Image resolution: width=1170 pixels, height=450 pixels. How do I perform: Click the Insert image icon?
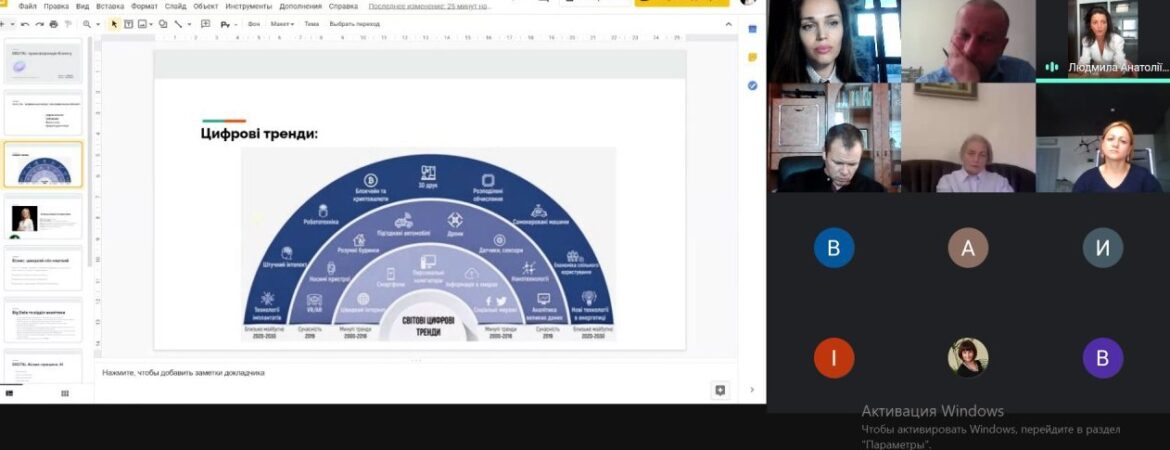coord(142,24)
